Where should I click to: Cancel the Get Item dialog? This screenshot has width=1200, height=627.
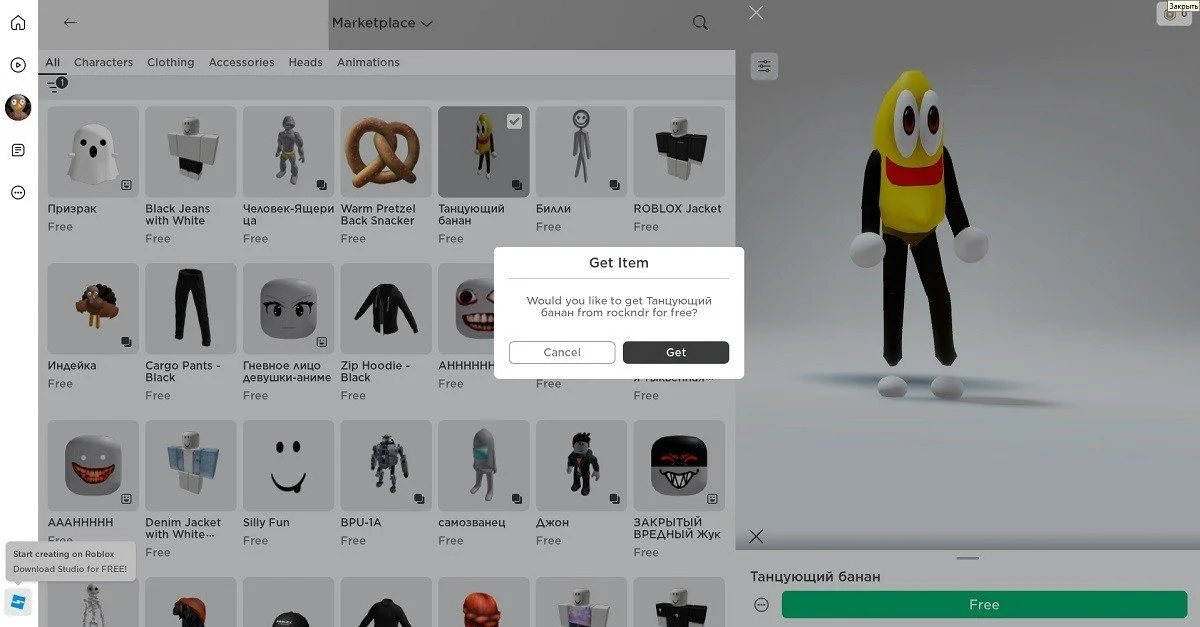coord(562,352)
